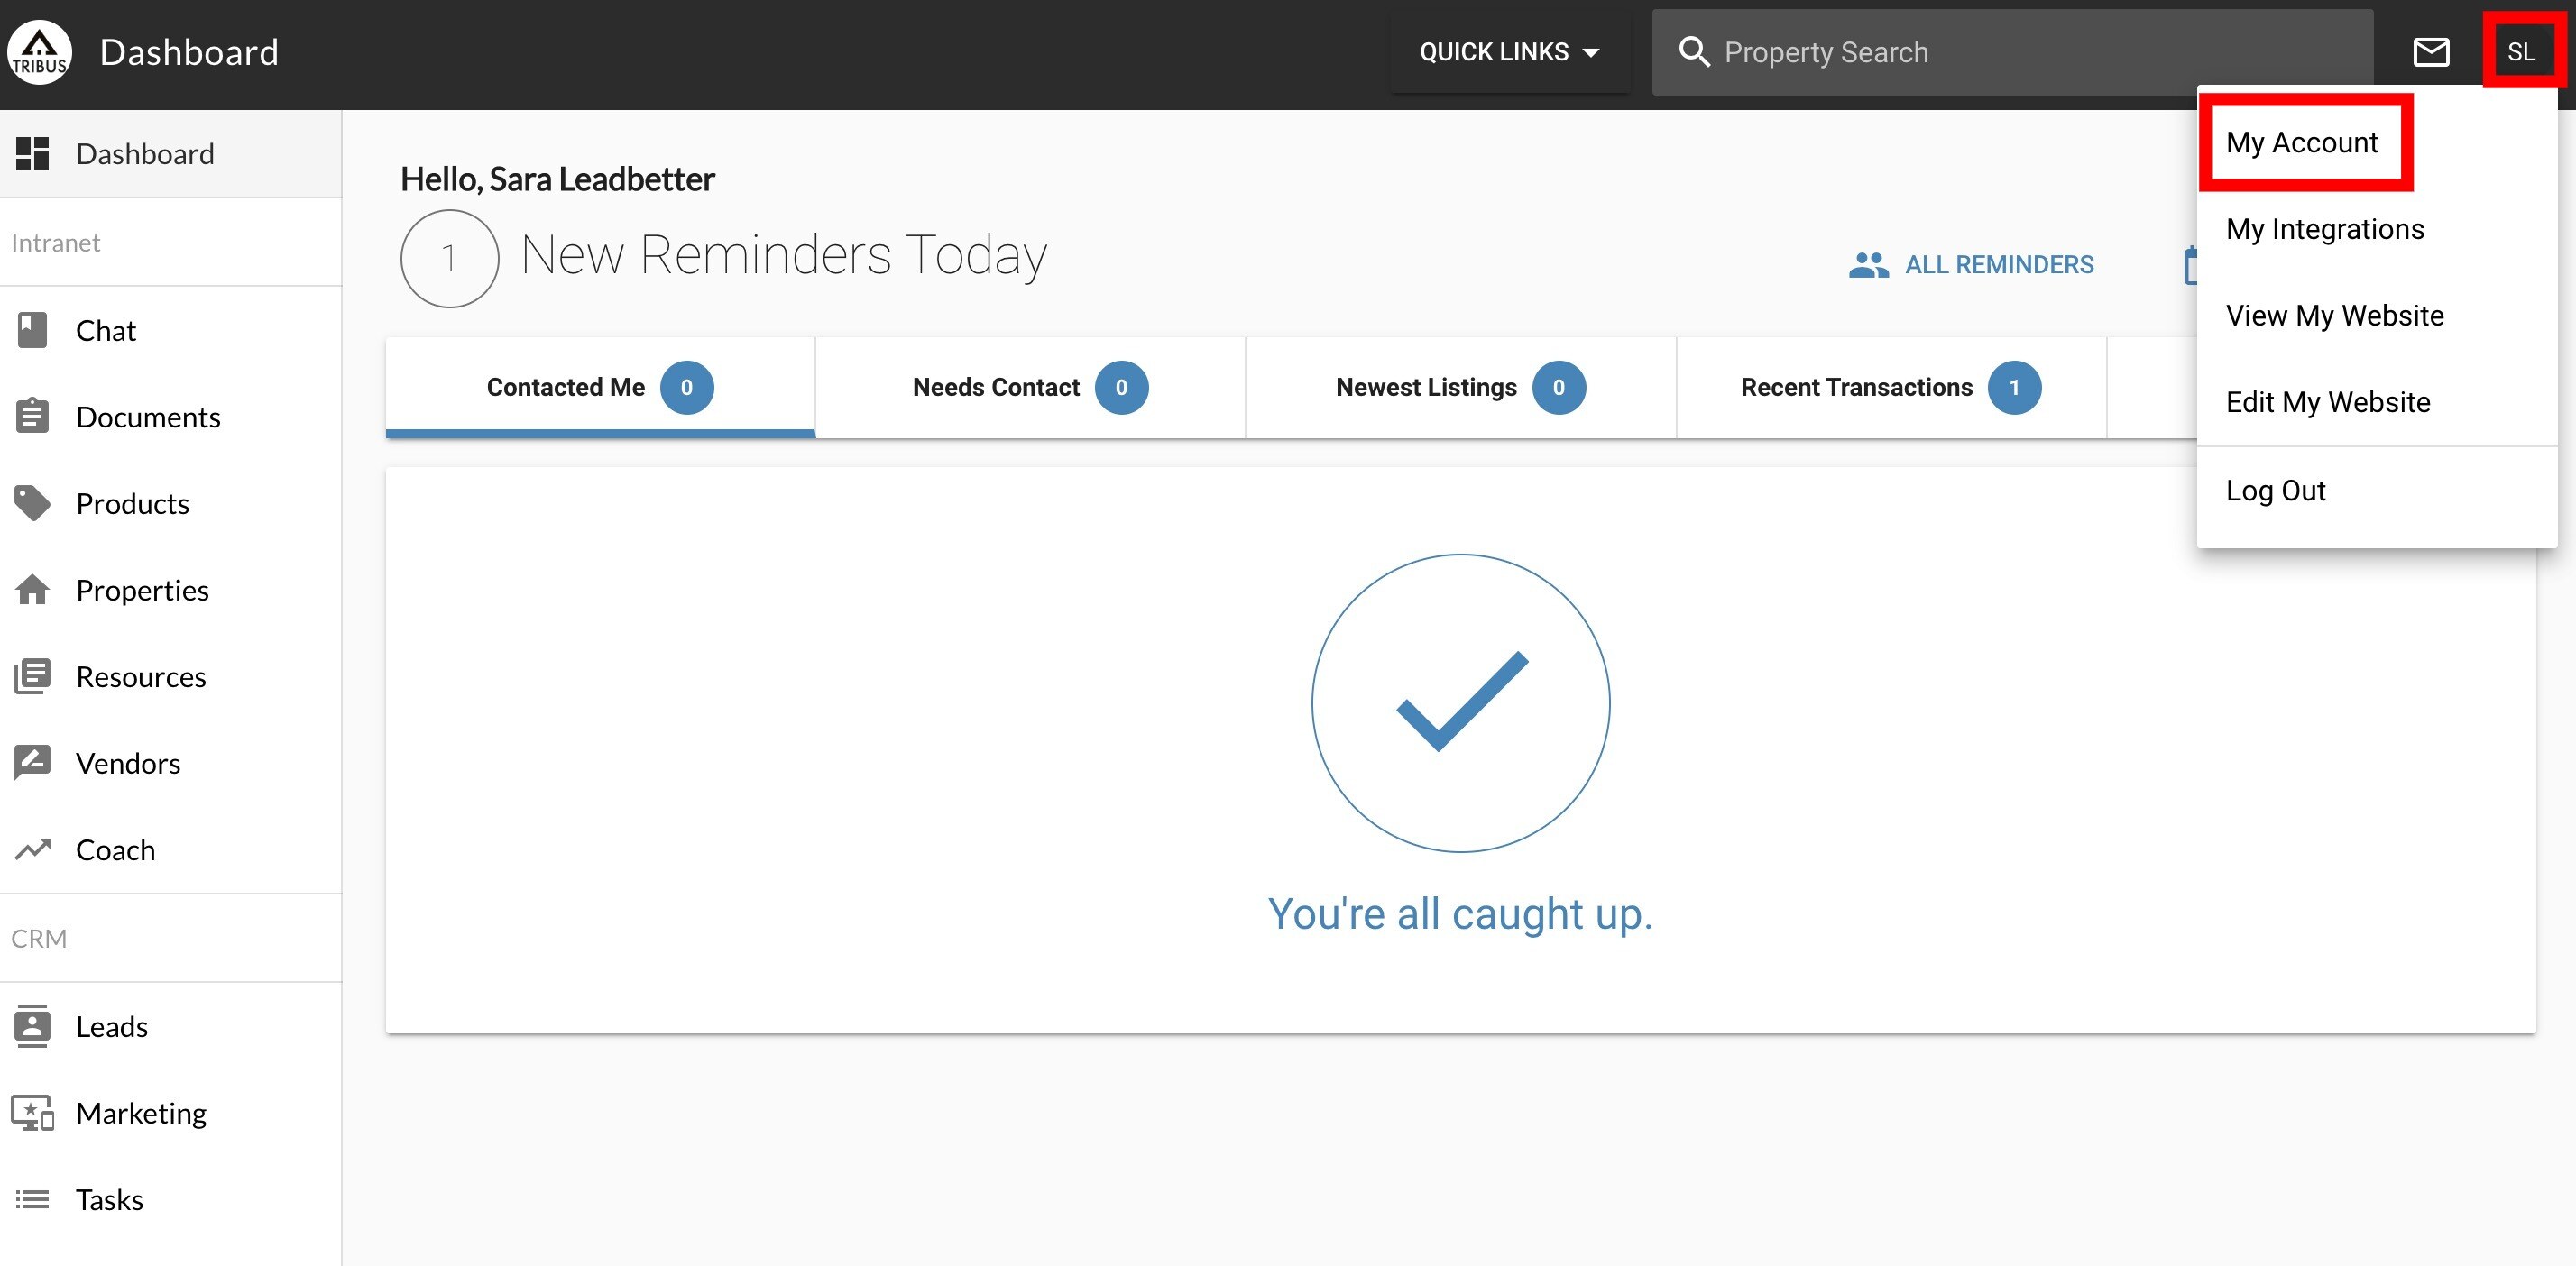2576x1266 pixels.
Task: Select Dashboard in the sidebar
Action: 170,153
